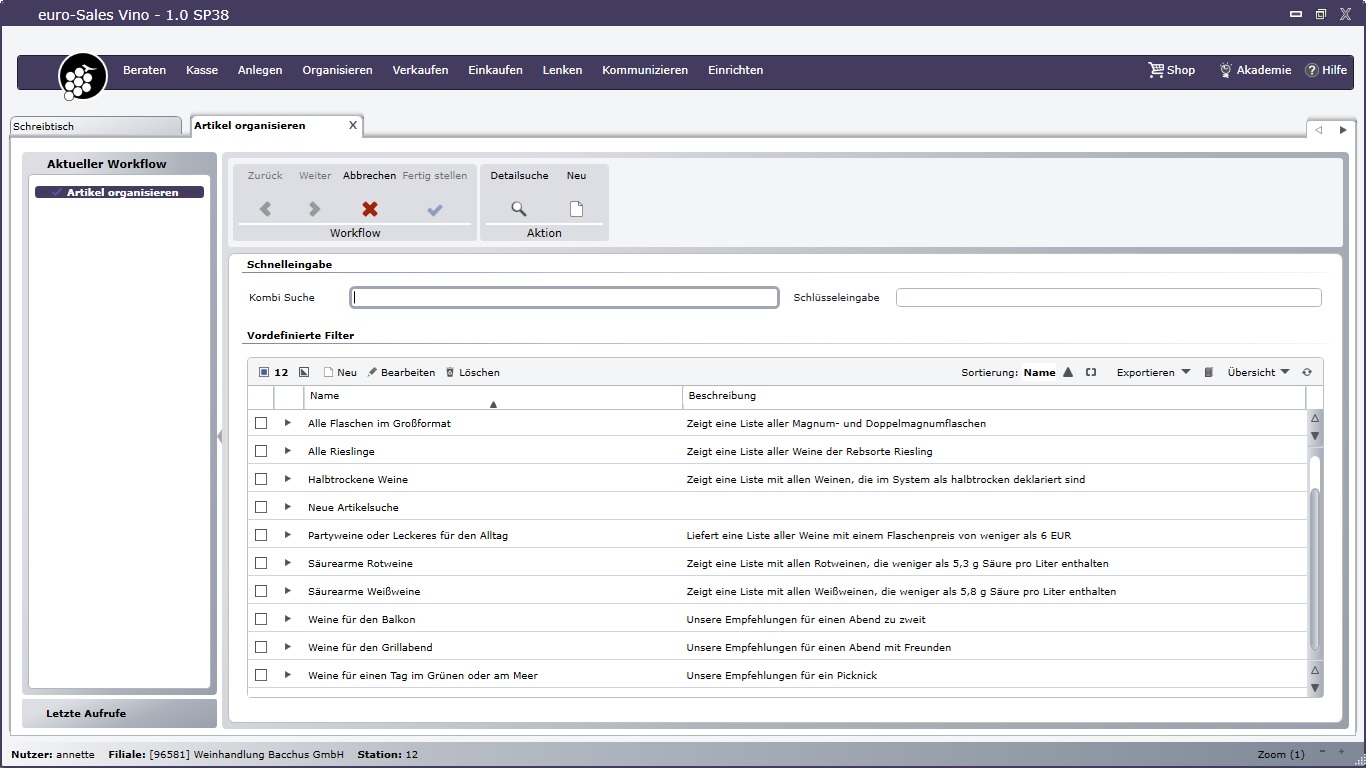Check the Alle Flaschen im Großformat checkbox
This screenshot has width=1366, height=768.
261,423
